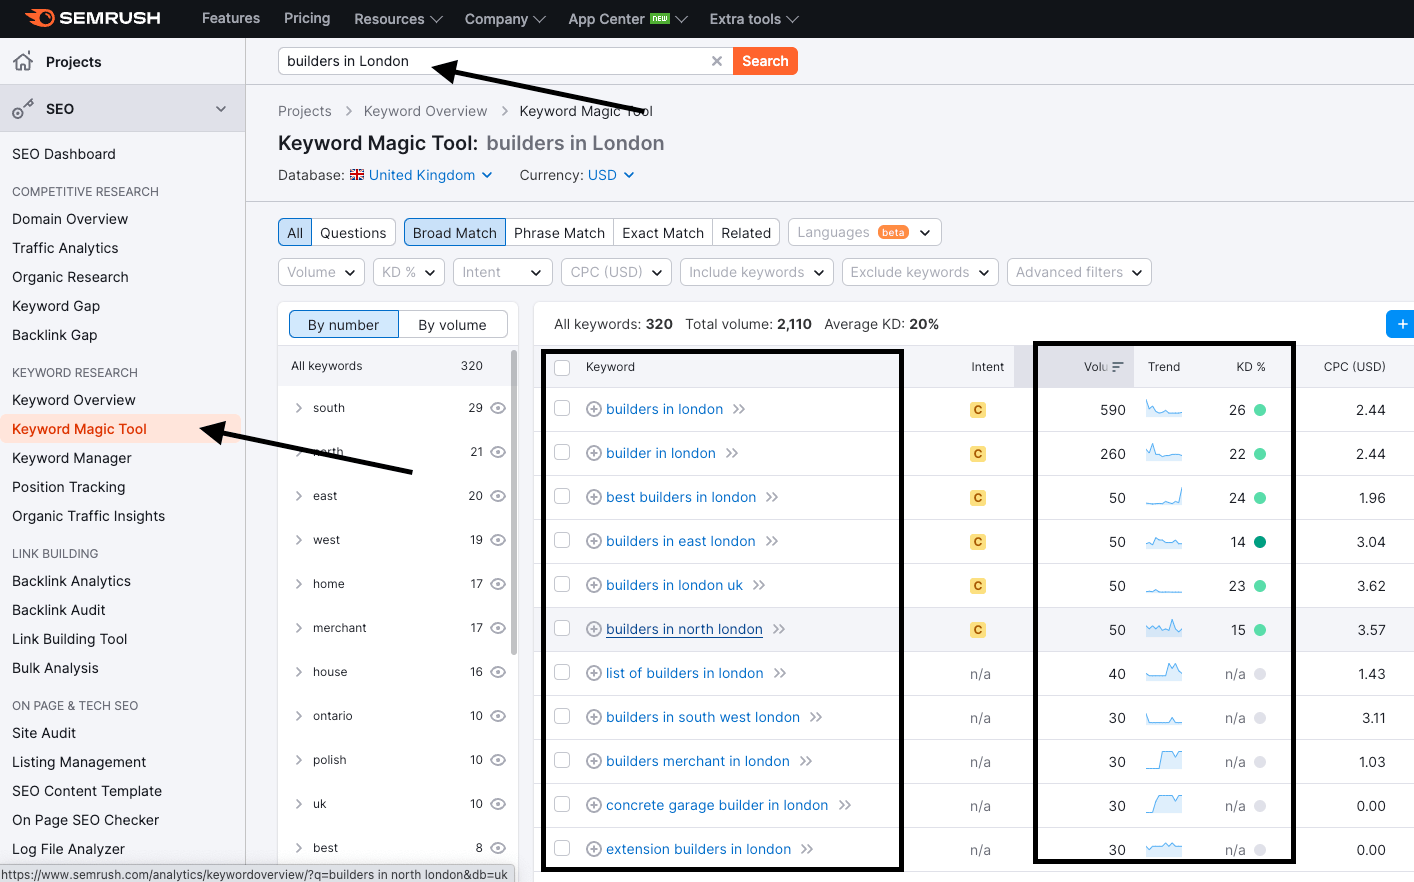The height and width of the screenshot is (882, 1414).
Task: Open 'builders in north london' keyword link
Action: (x=684, y=629)
